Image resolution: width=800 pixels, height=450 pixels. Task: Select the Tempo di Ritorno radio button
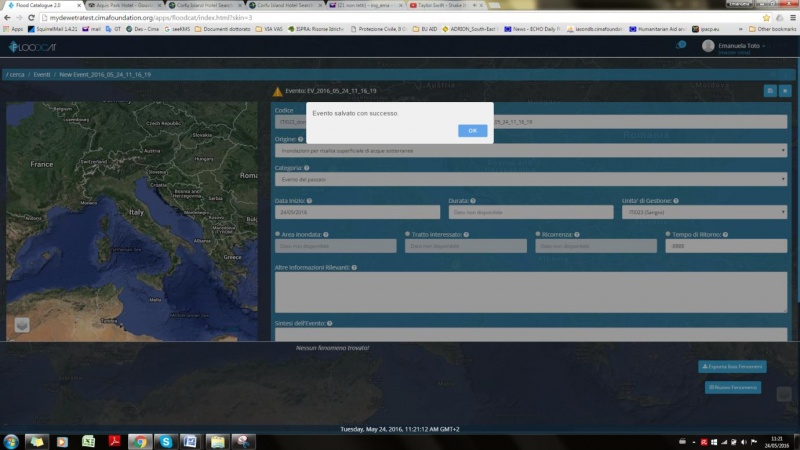point(668,234)
